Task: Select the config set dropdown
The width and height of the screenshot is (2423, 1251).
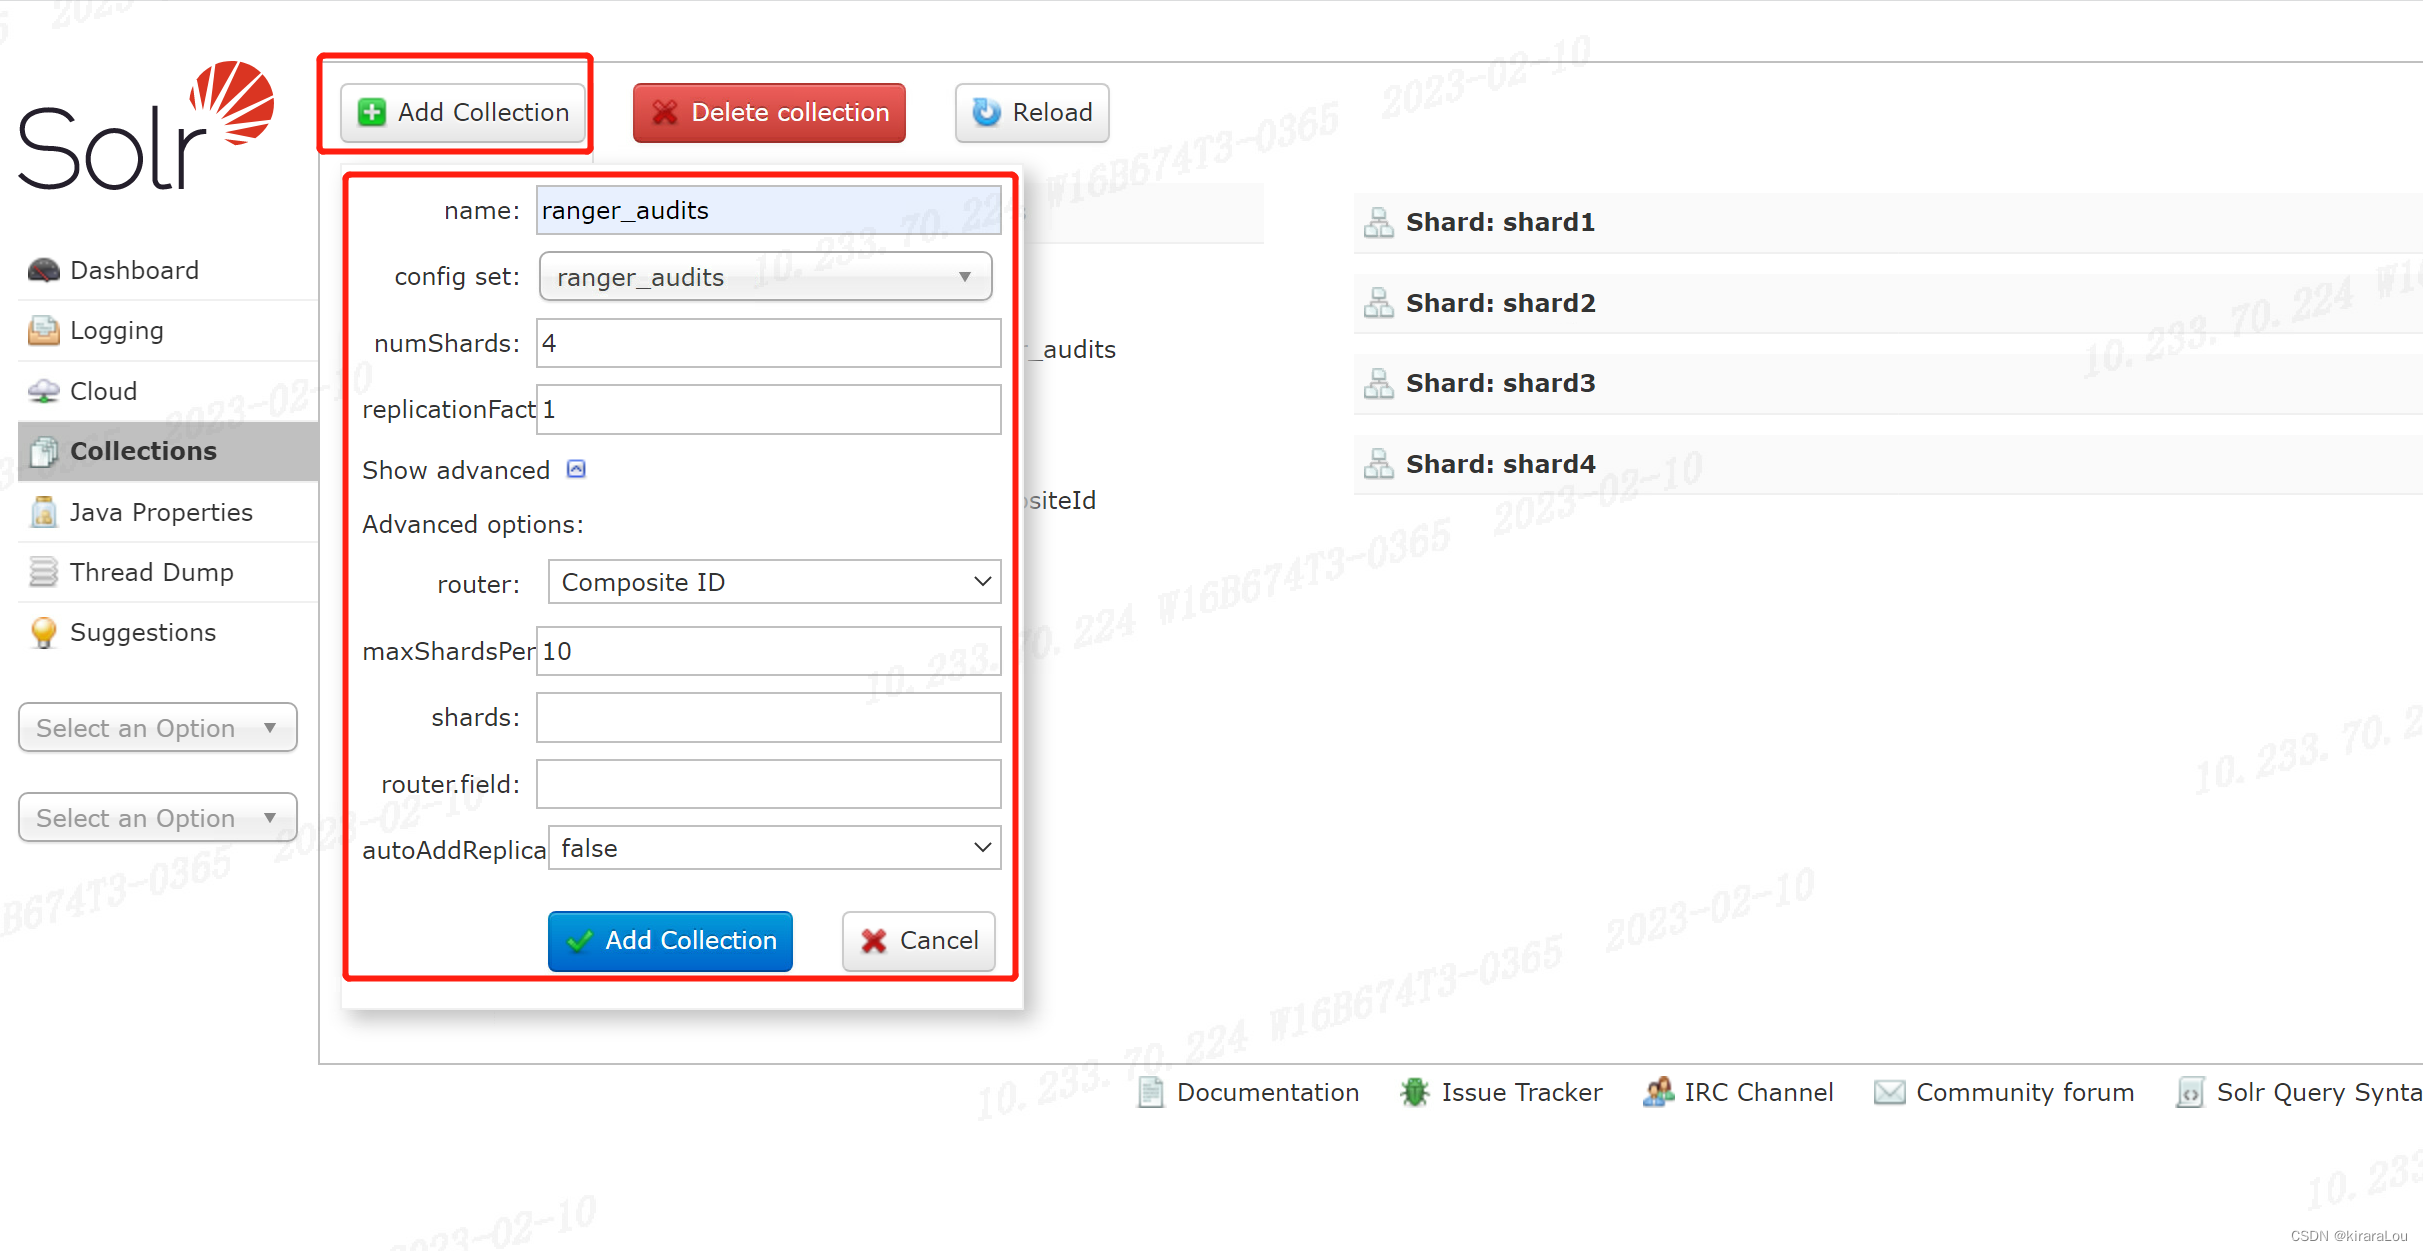Action: click(x=766, y=276)
